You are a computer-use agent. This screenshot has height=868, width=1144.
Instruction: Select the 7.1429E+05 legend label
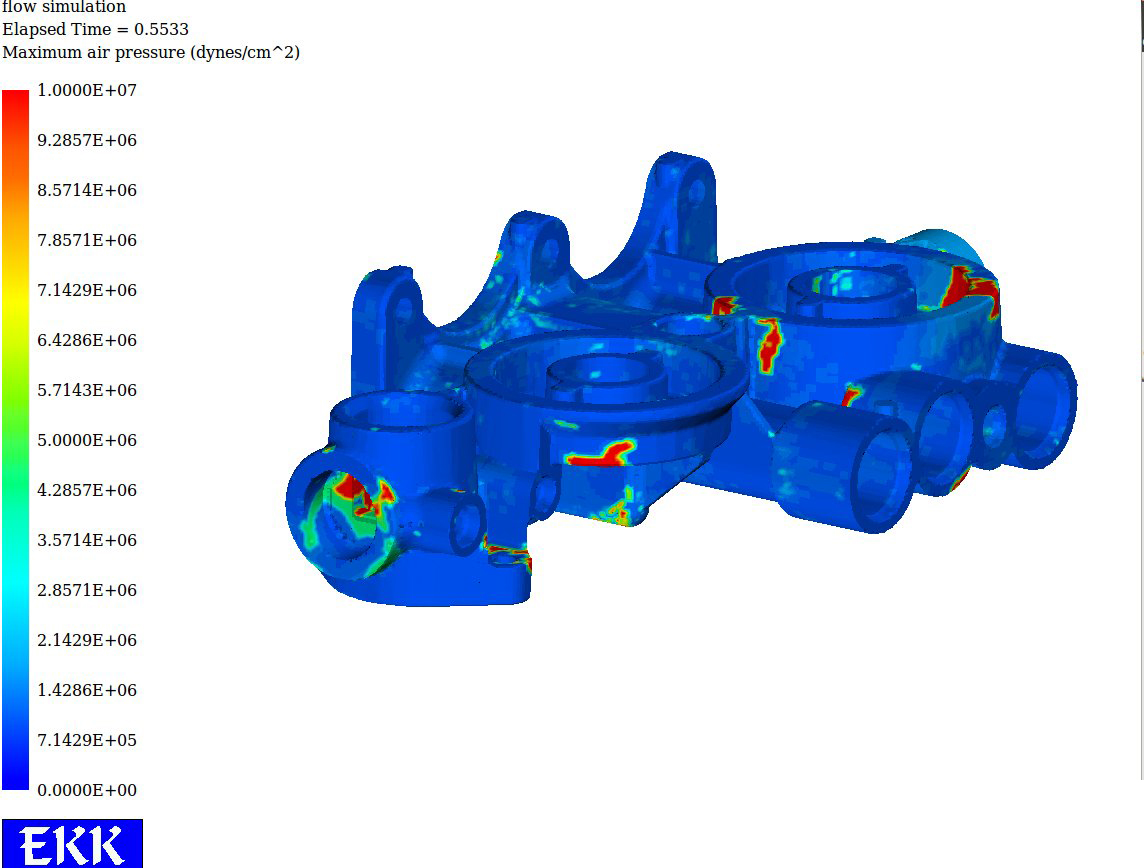(87, 740)
